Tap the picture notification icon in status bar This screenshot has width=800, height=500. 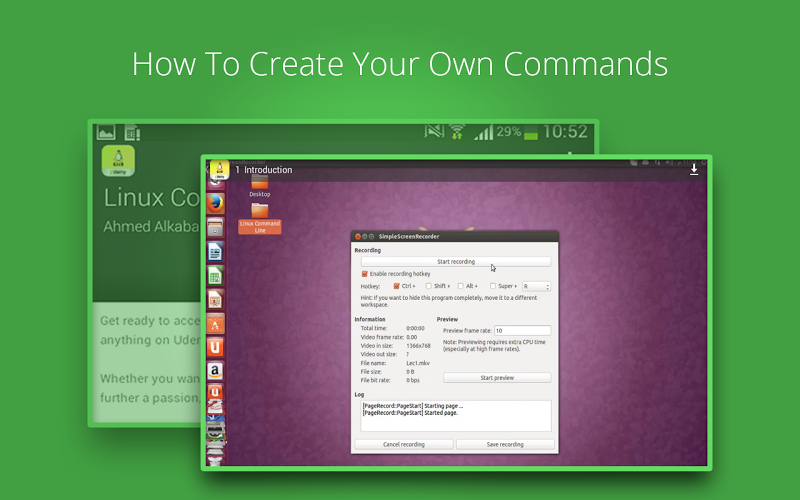pos(106,133)
